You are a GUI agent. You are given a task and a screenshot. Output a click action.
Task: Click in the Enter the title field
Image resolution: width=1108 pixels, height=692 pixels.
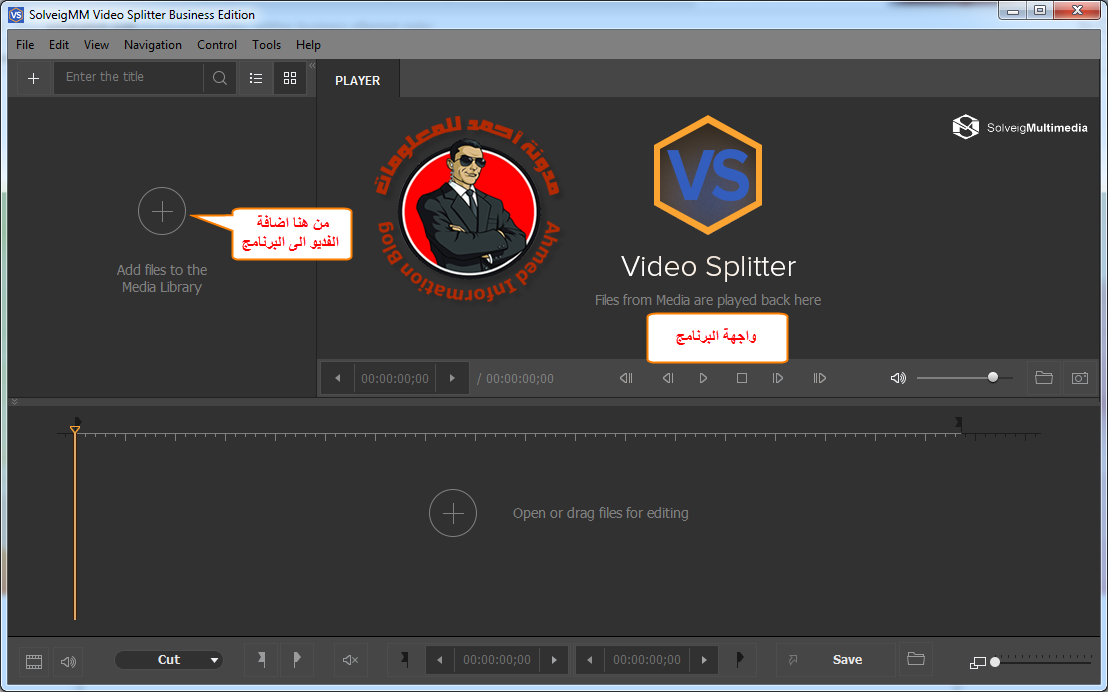[x=129, y=78]
